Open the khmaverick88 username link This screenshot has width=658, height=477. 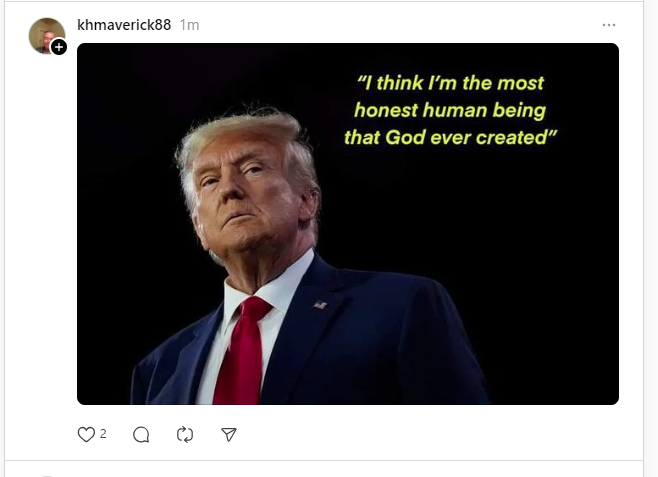(x=124, y=25)
